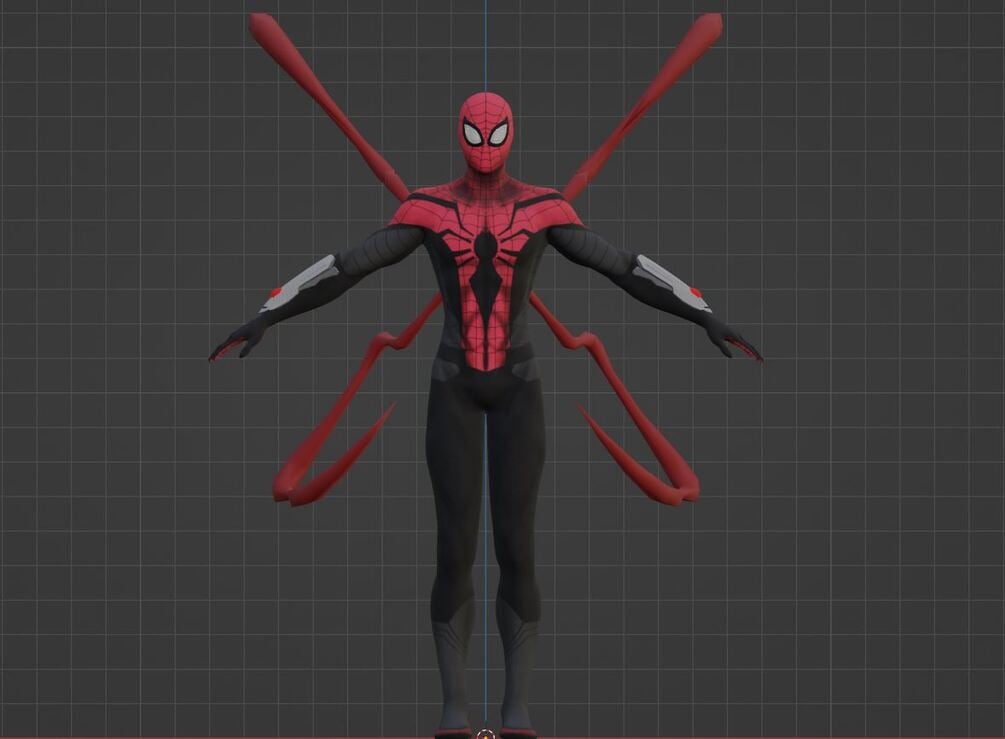The image size is (1005, 739).
Task: Click the silver web-shooter gauntlet on left arm
Action: (x=298, y=284)
